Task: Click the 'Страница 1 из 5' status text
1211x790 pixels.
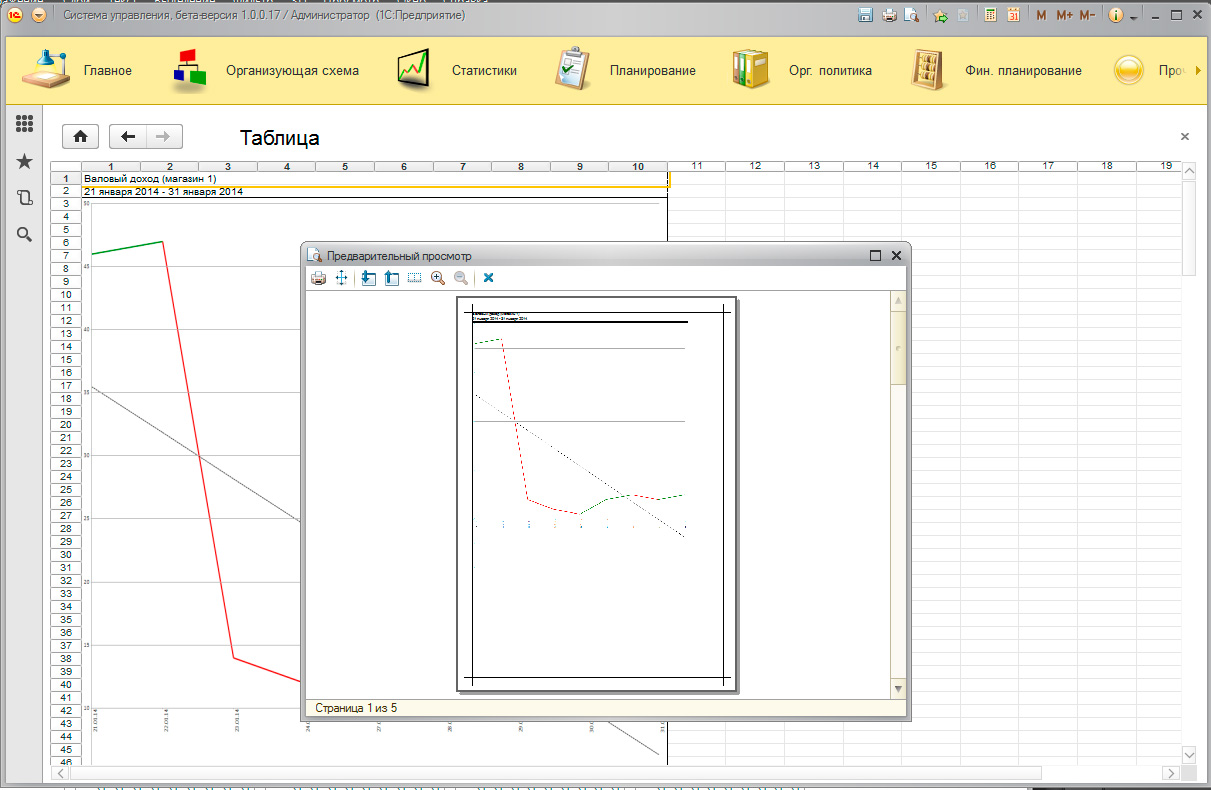Action: (x=356, y=708)
